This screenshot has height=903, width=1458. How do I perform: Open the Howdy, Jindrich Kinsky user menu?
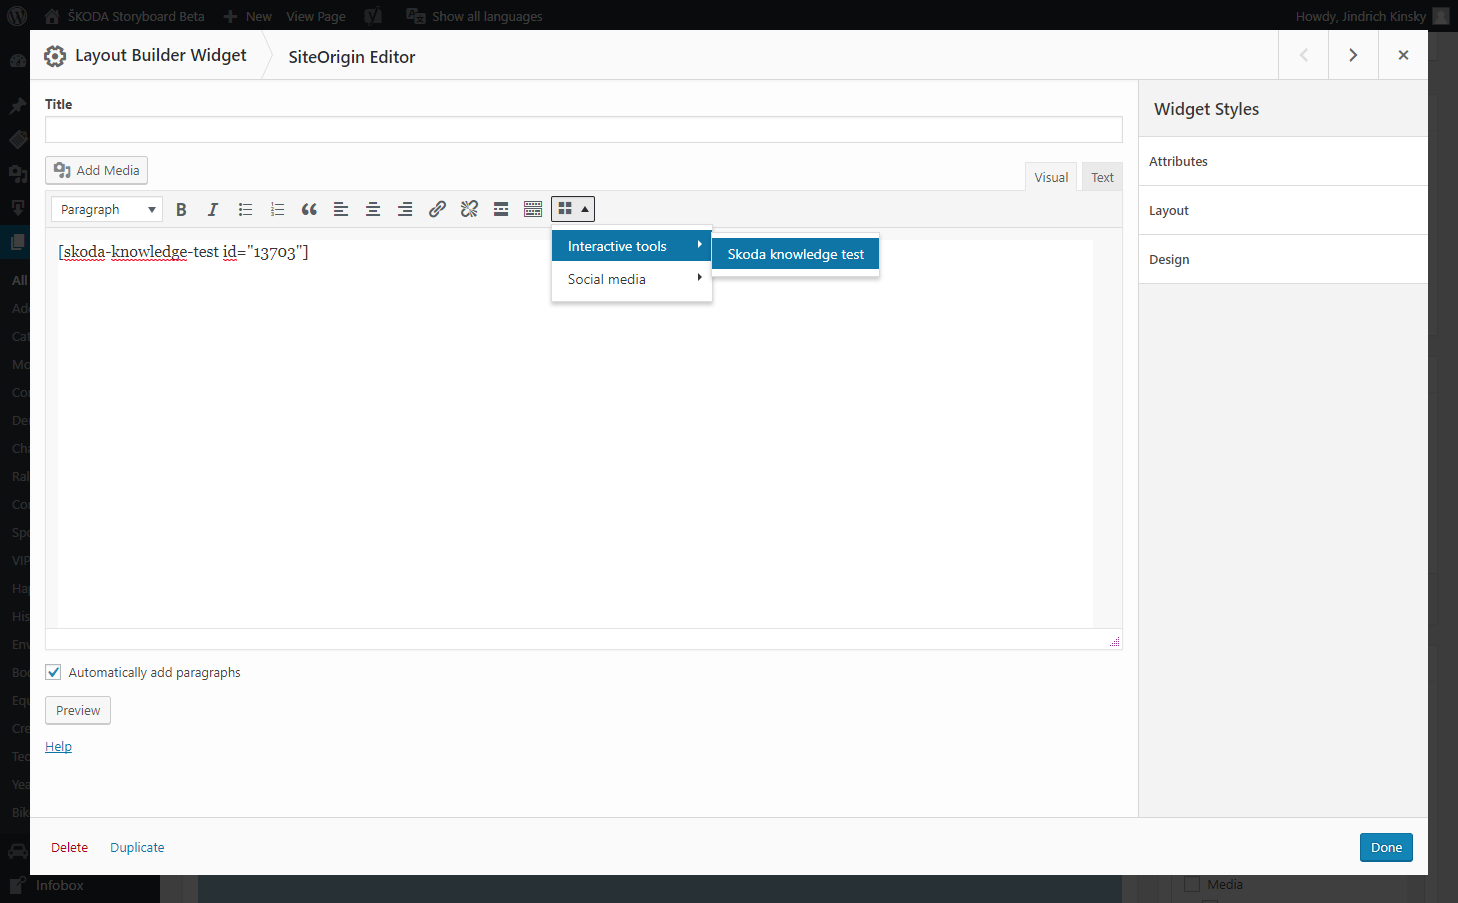(1371, 16)
